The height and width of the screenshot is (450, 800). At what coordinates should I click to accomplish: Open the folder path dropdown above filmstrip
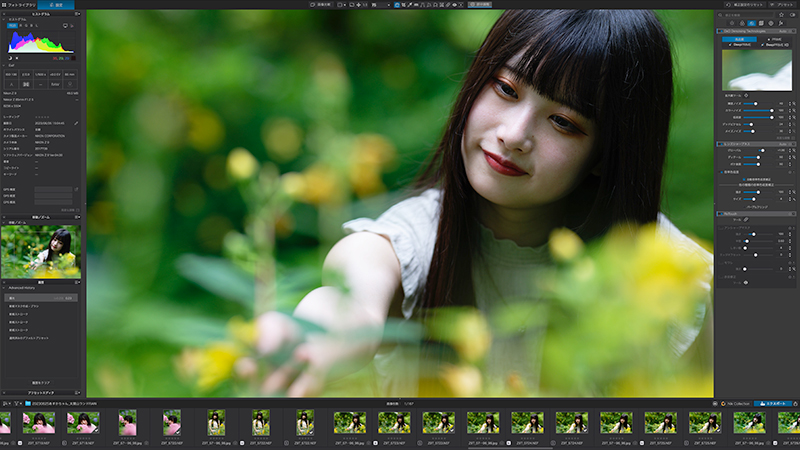[x=61, y=404]
